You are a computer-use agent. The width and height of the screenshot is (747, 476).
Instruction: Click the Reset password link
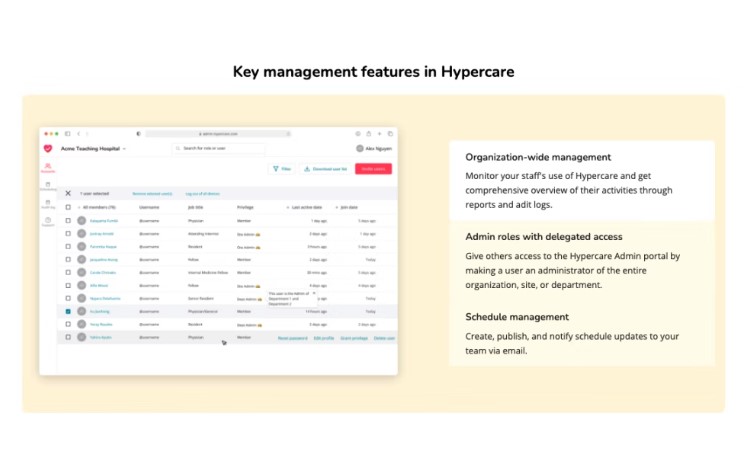pos(293,338)
